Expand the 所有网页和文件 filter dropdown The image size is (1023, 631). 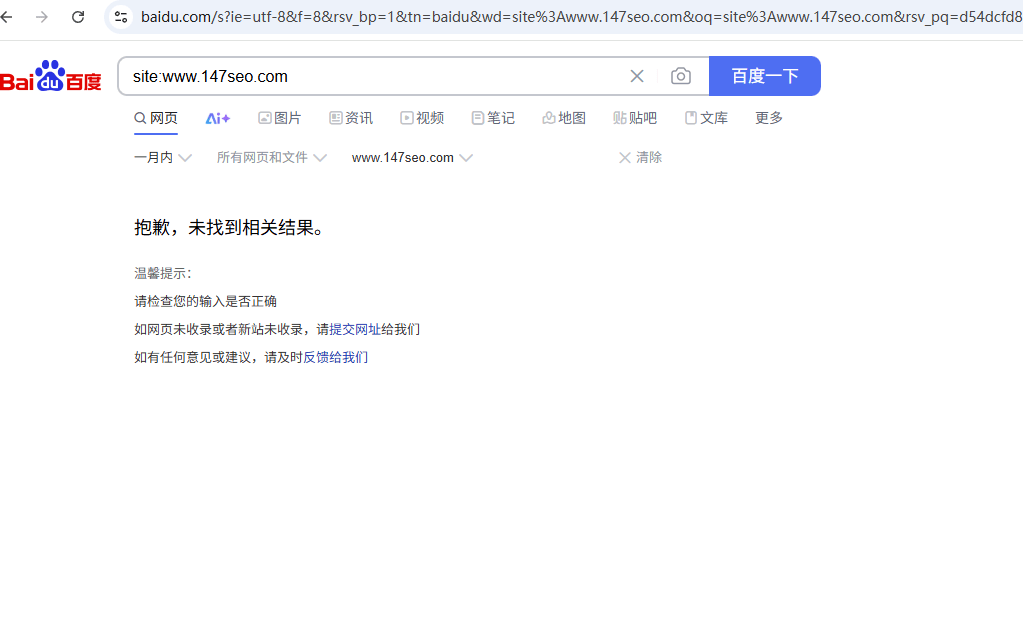click(x=271, y=157)
